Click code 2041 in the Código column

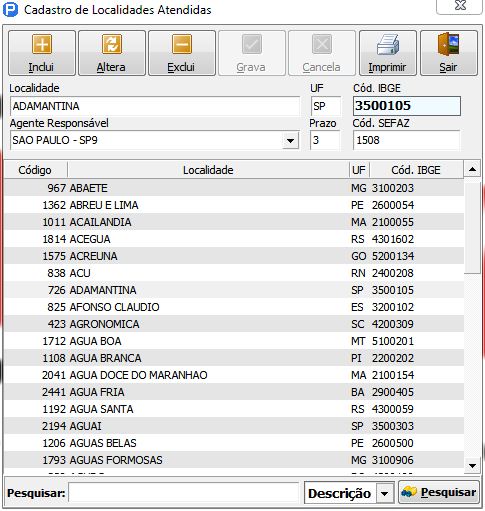coord(54,375)
